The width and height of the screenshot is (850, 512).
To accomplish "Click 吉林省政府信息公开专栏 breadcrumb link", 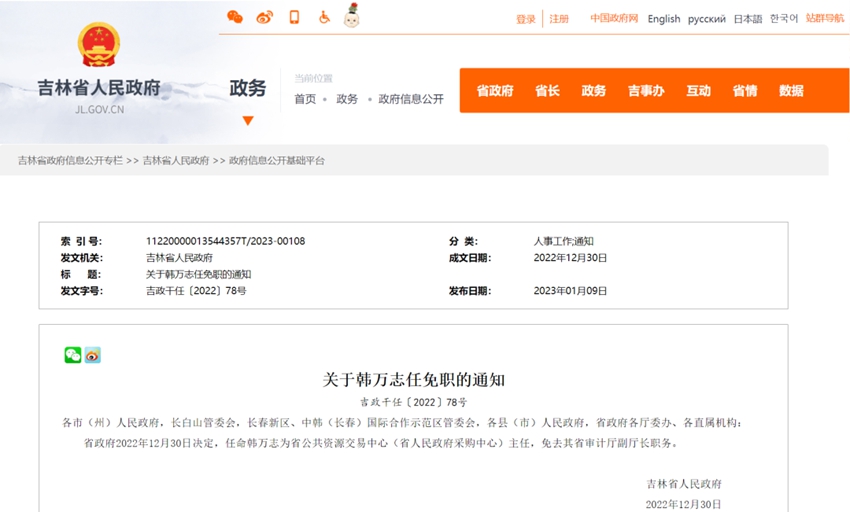I will [70, 160].
